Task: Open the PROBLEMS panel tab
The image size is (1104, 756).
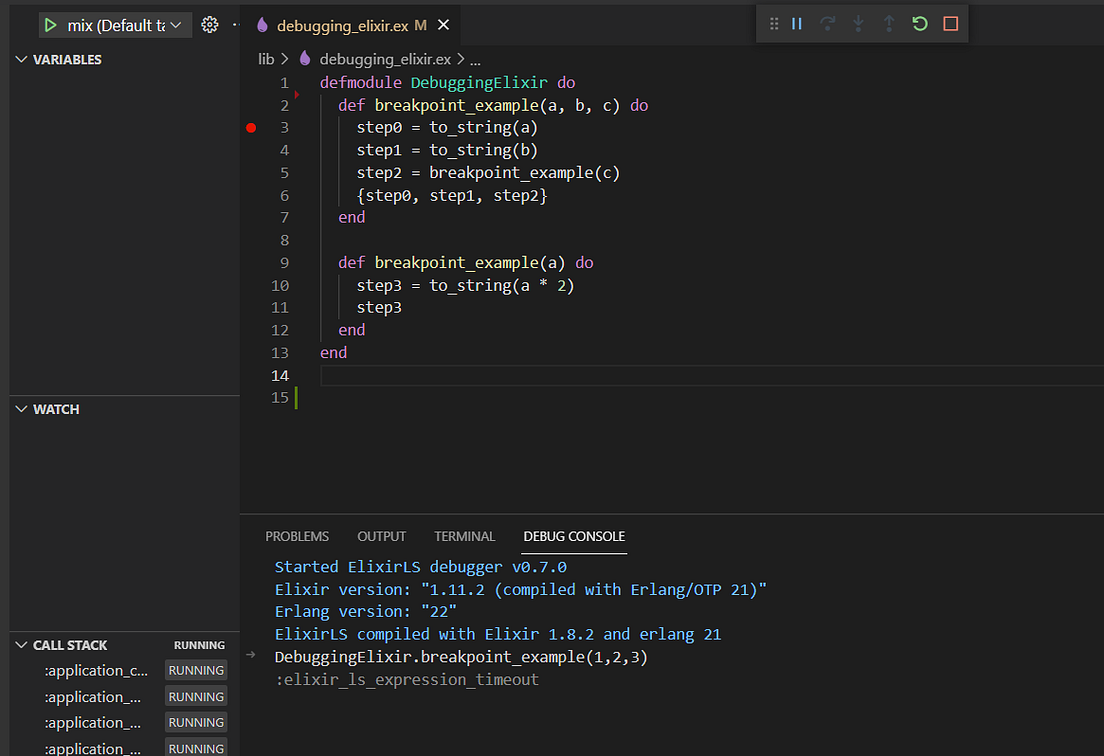Action: pos(297,536)
